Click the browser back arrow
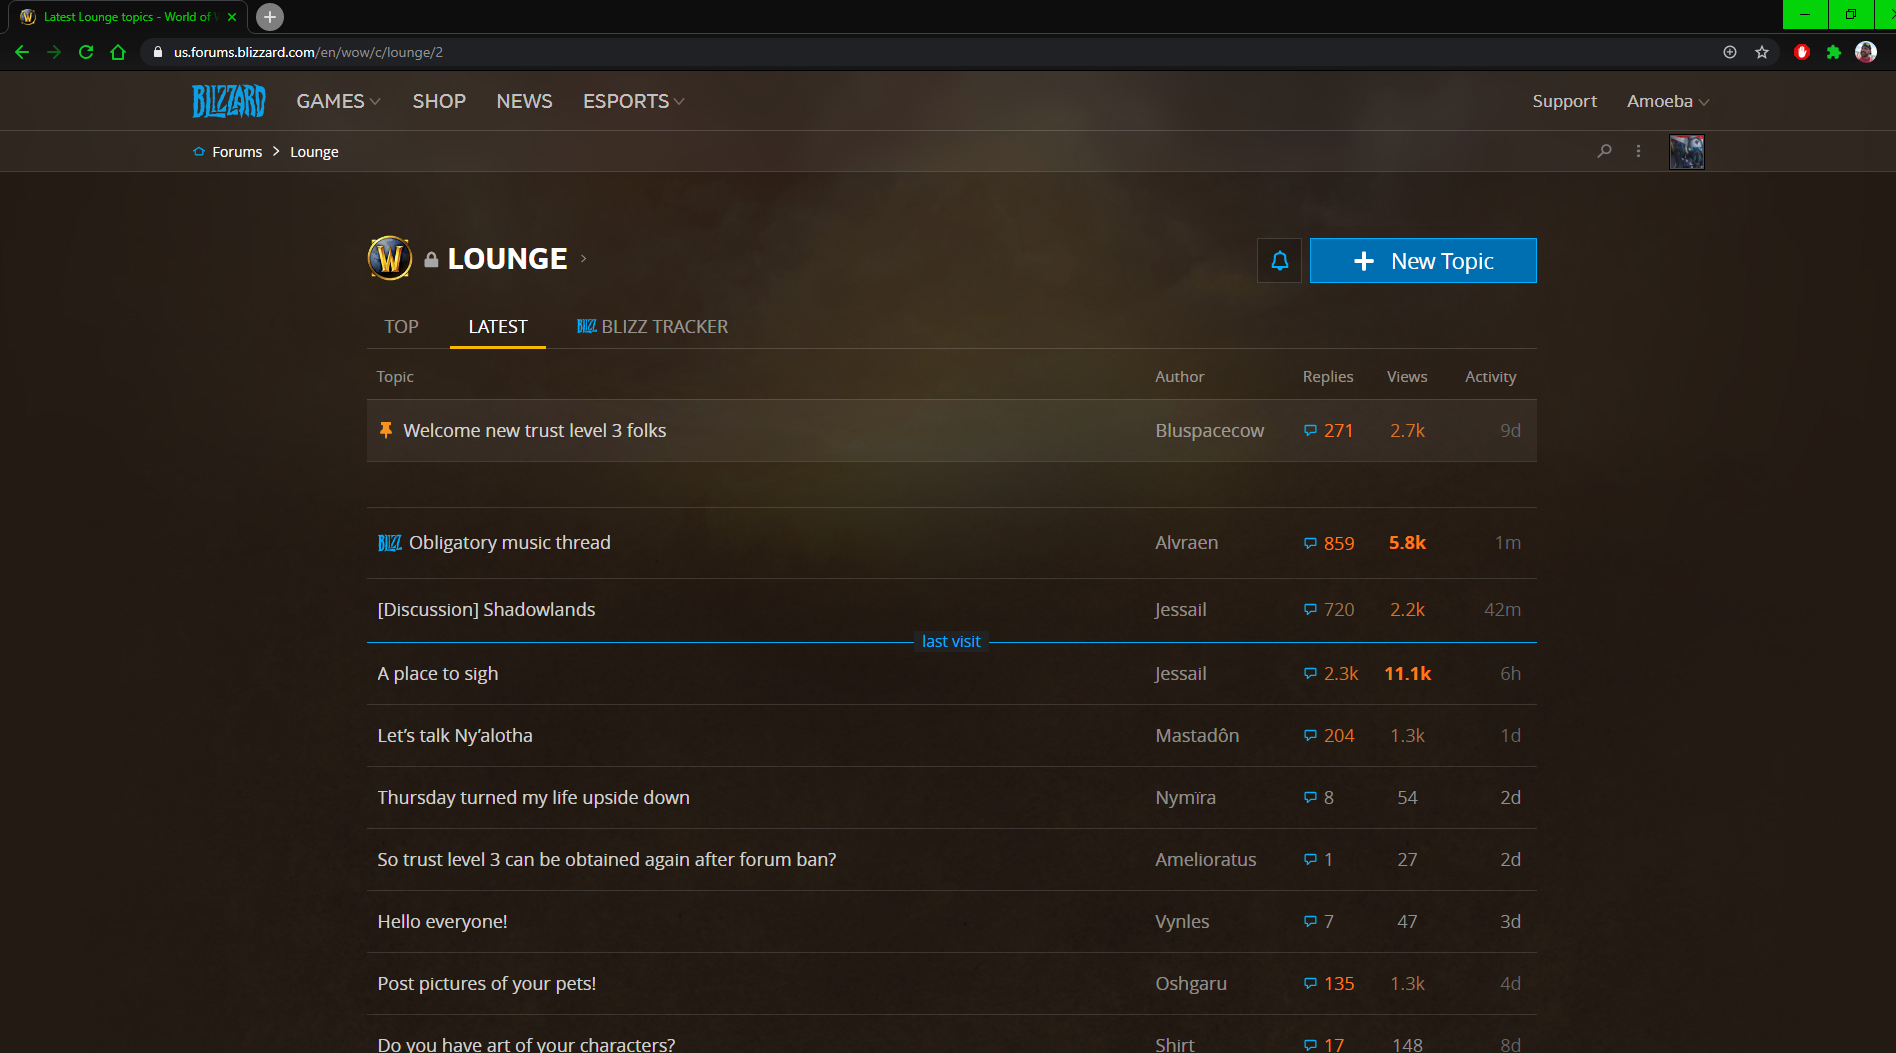Image resolution: width=1896 pixels, height=1053 pixels. click(22, 52)
